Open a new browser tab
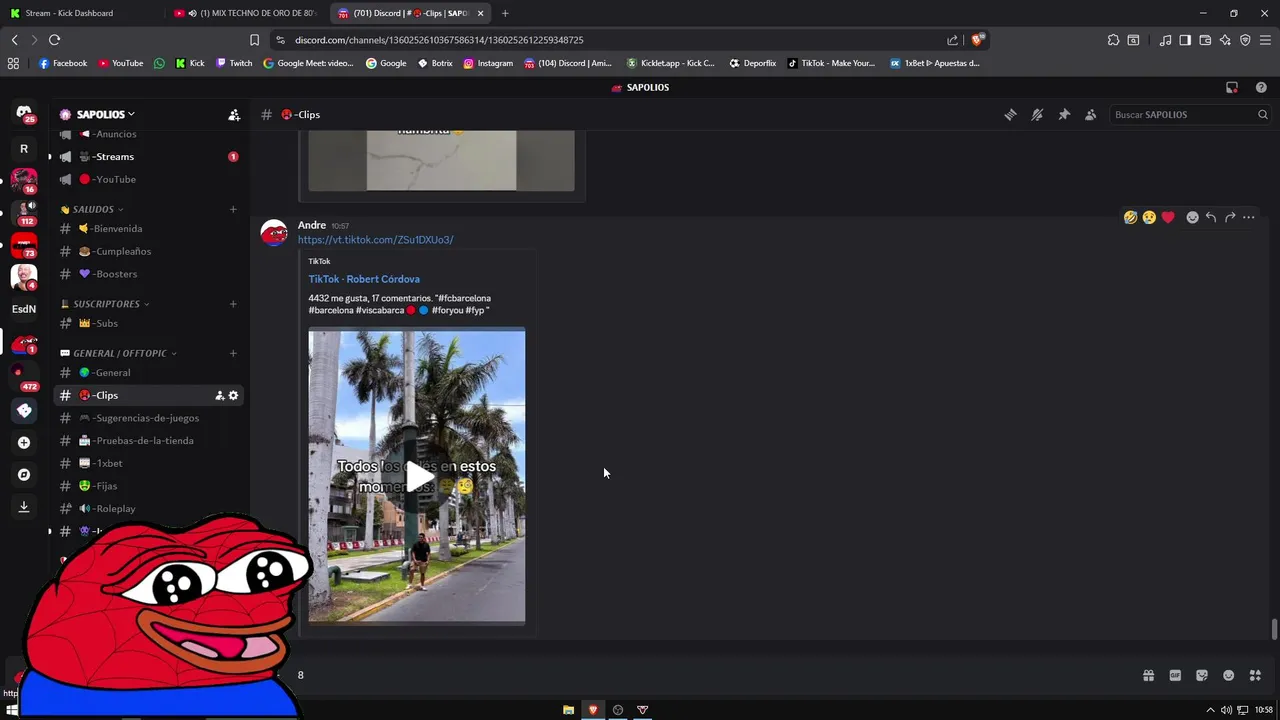Viewport: 1280px width, 720px height. coord(505,13)
